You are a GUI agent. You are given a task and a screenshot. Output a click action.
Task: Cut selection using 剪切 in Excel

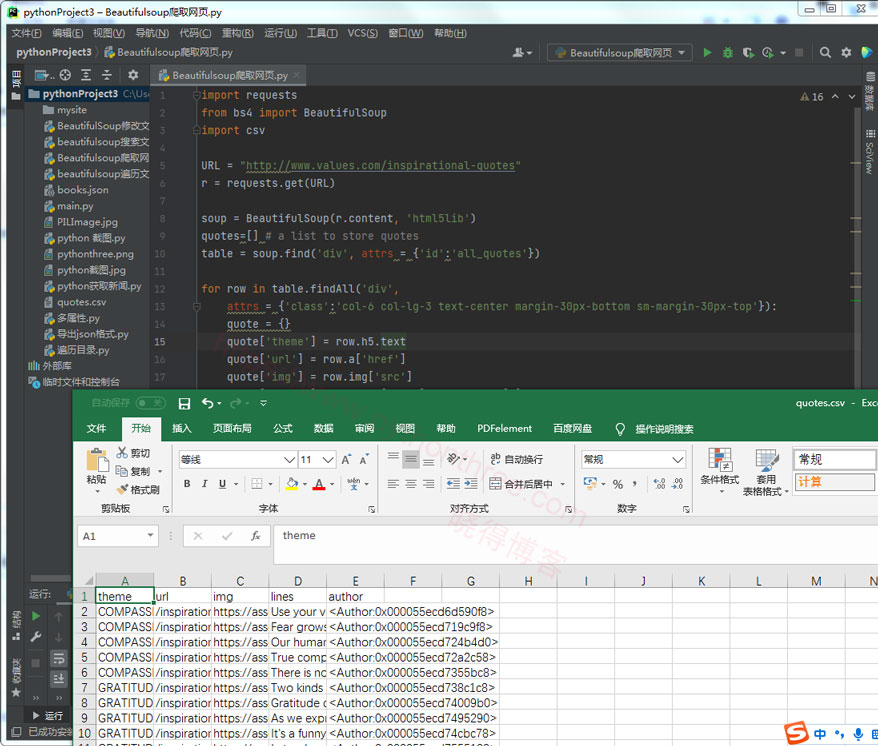[133, 453]
